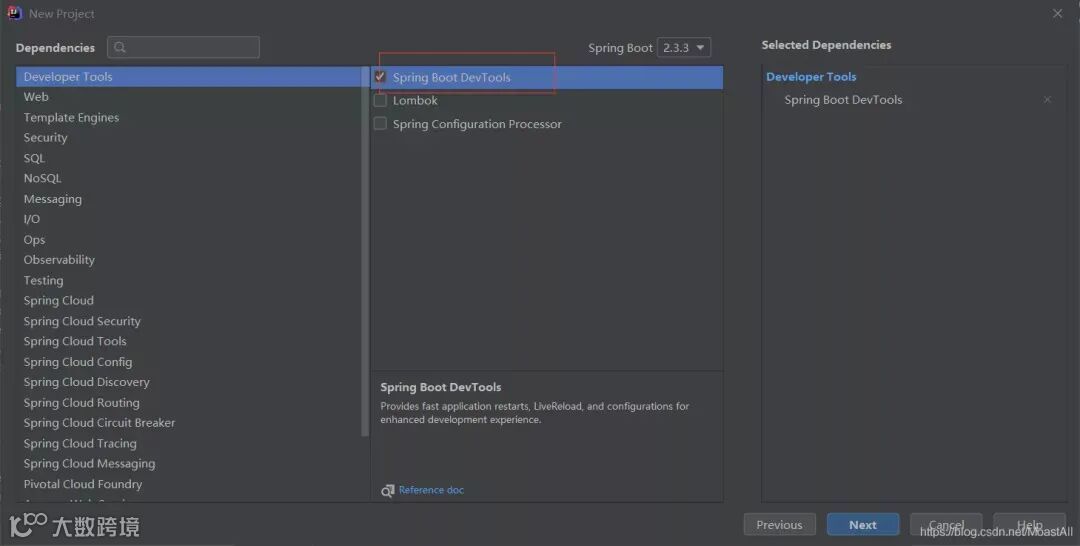Remove Spring Boot DevTools from selected dependencies
1080x546 pixels.
coord(1047,100)
